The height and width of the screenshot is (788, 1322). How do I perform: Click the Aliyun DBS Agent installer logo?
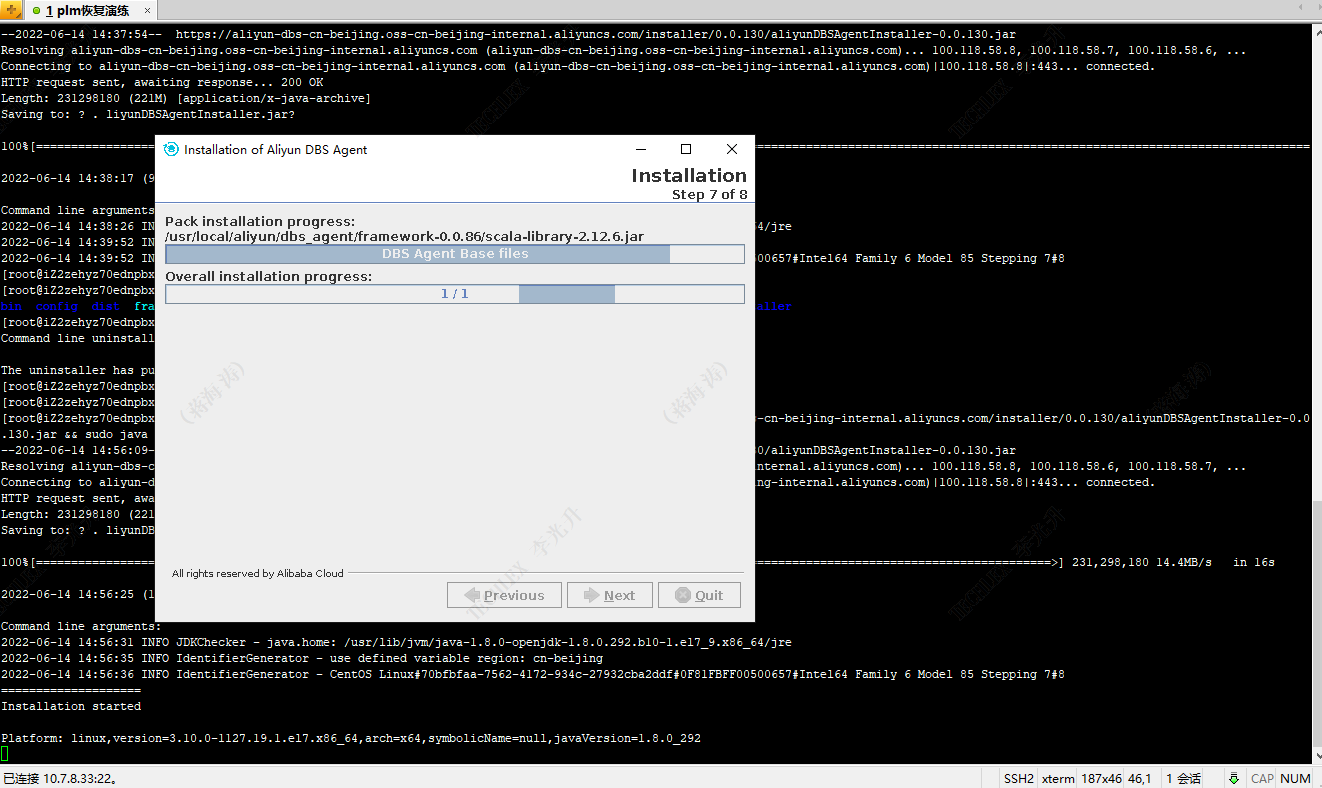(x=170, y=149)
